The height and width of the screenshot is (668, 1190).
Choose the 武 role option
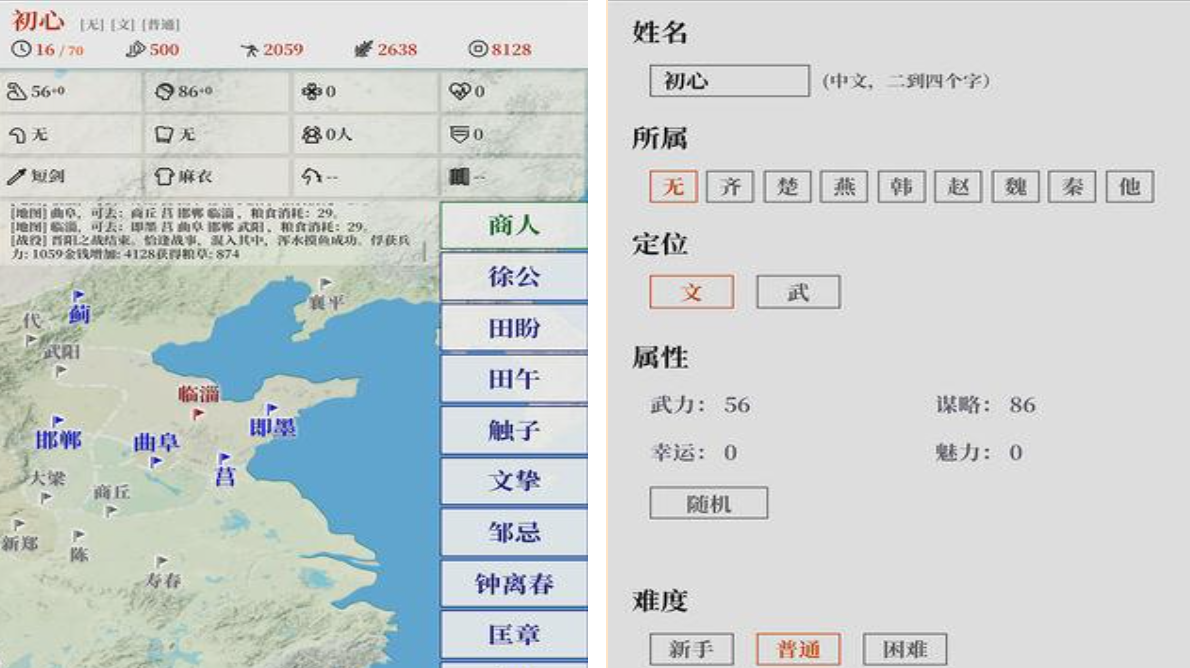coord(798,291)
